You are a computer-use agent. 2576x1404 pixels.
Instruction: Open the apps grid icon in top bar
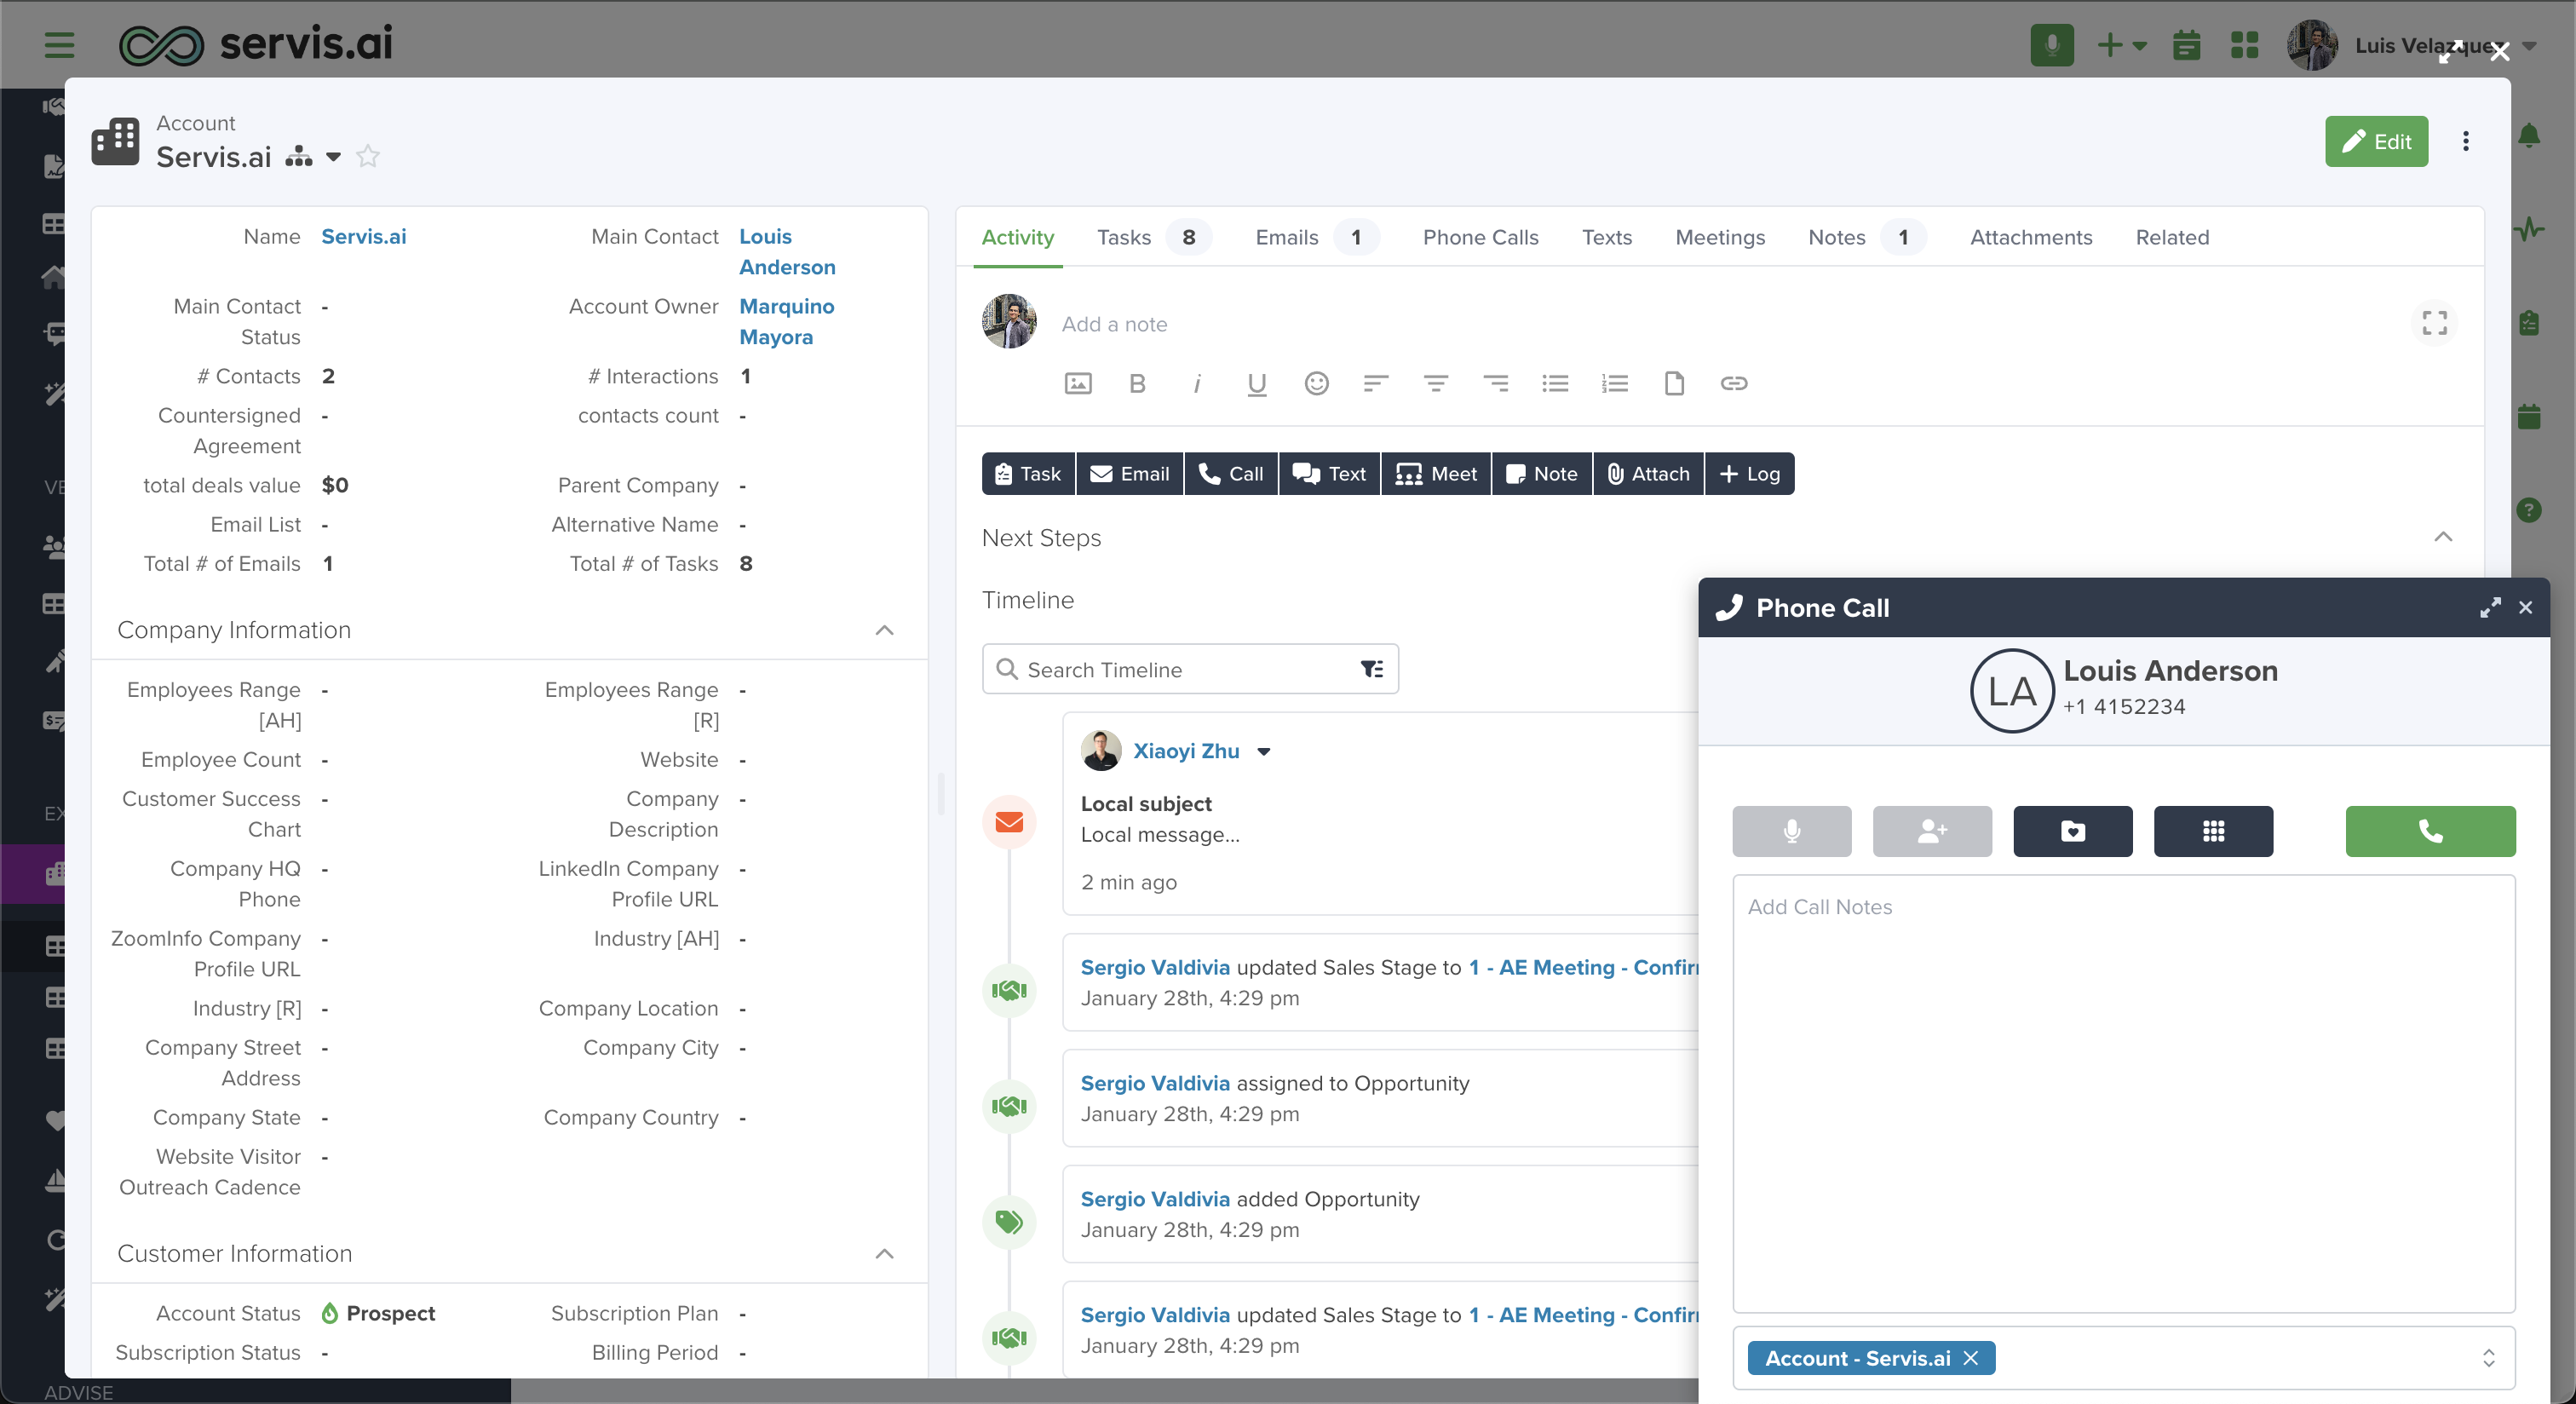[x=2244, y=45]
